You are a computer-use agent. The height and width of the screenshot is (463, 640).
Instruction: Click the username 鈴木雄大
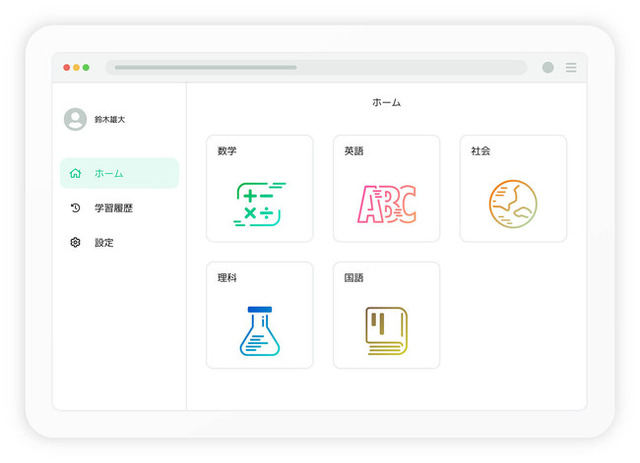click(x=110, y=120)
